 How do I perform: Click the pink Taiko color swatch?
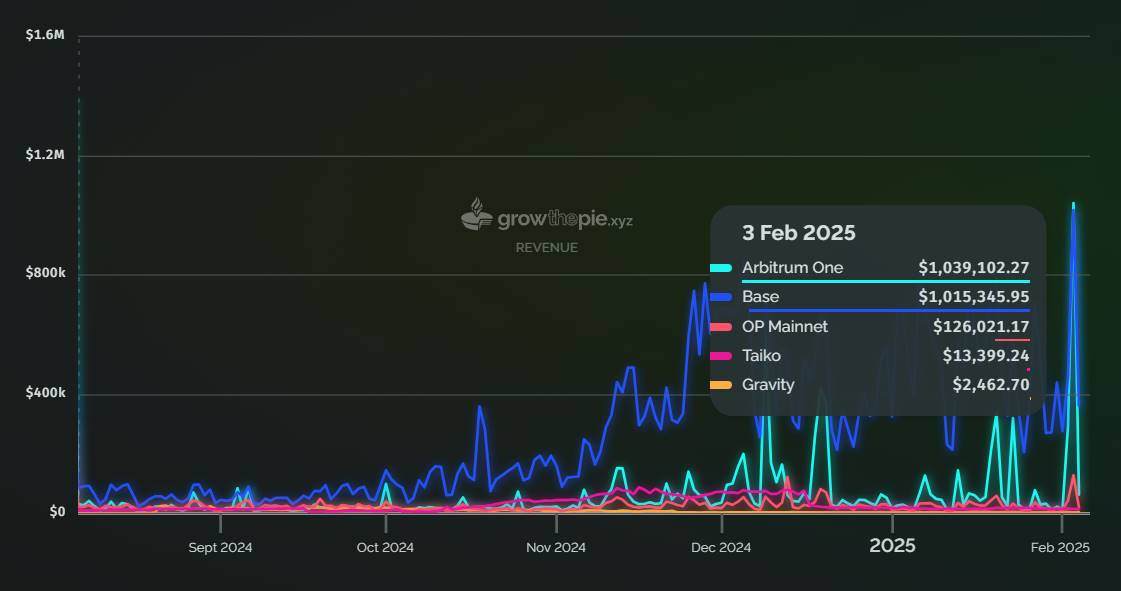[x=721, y=356]
